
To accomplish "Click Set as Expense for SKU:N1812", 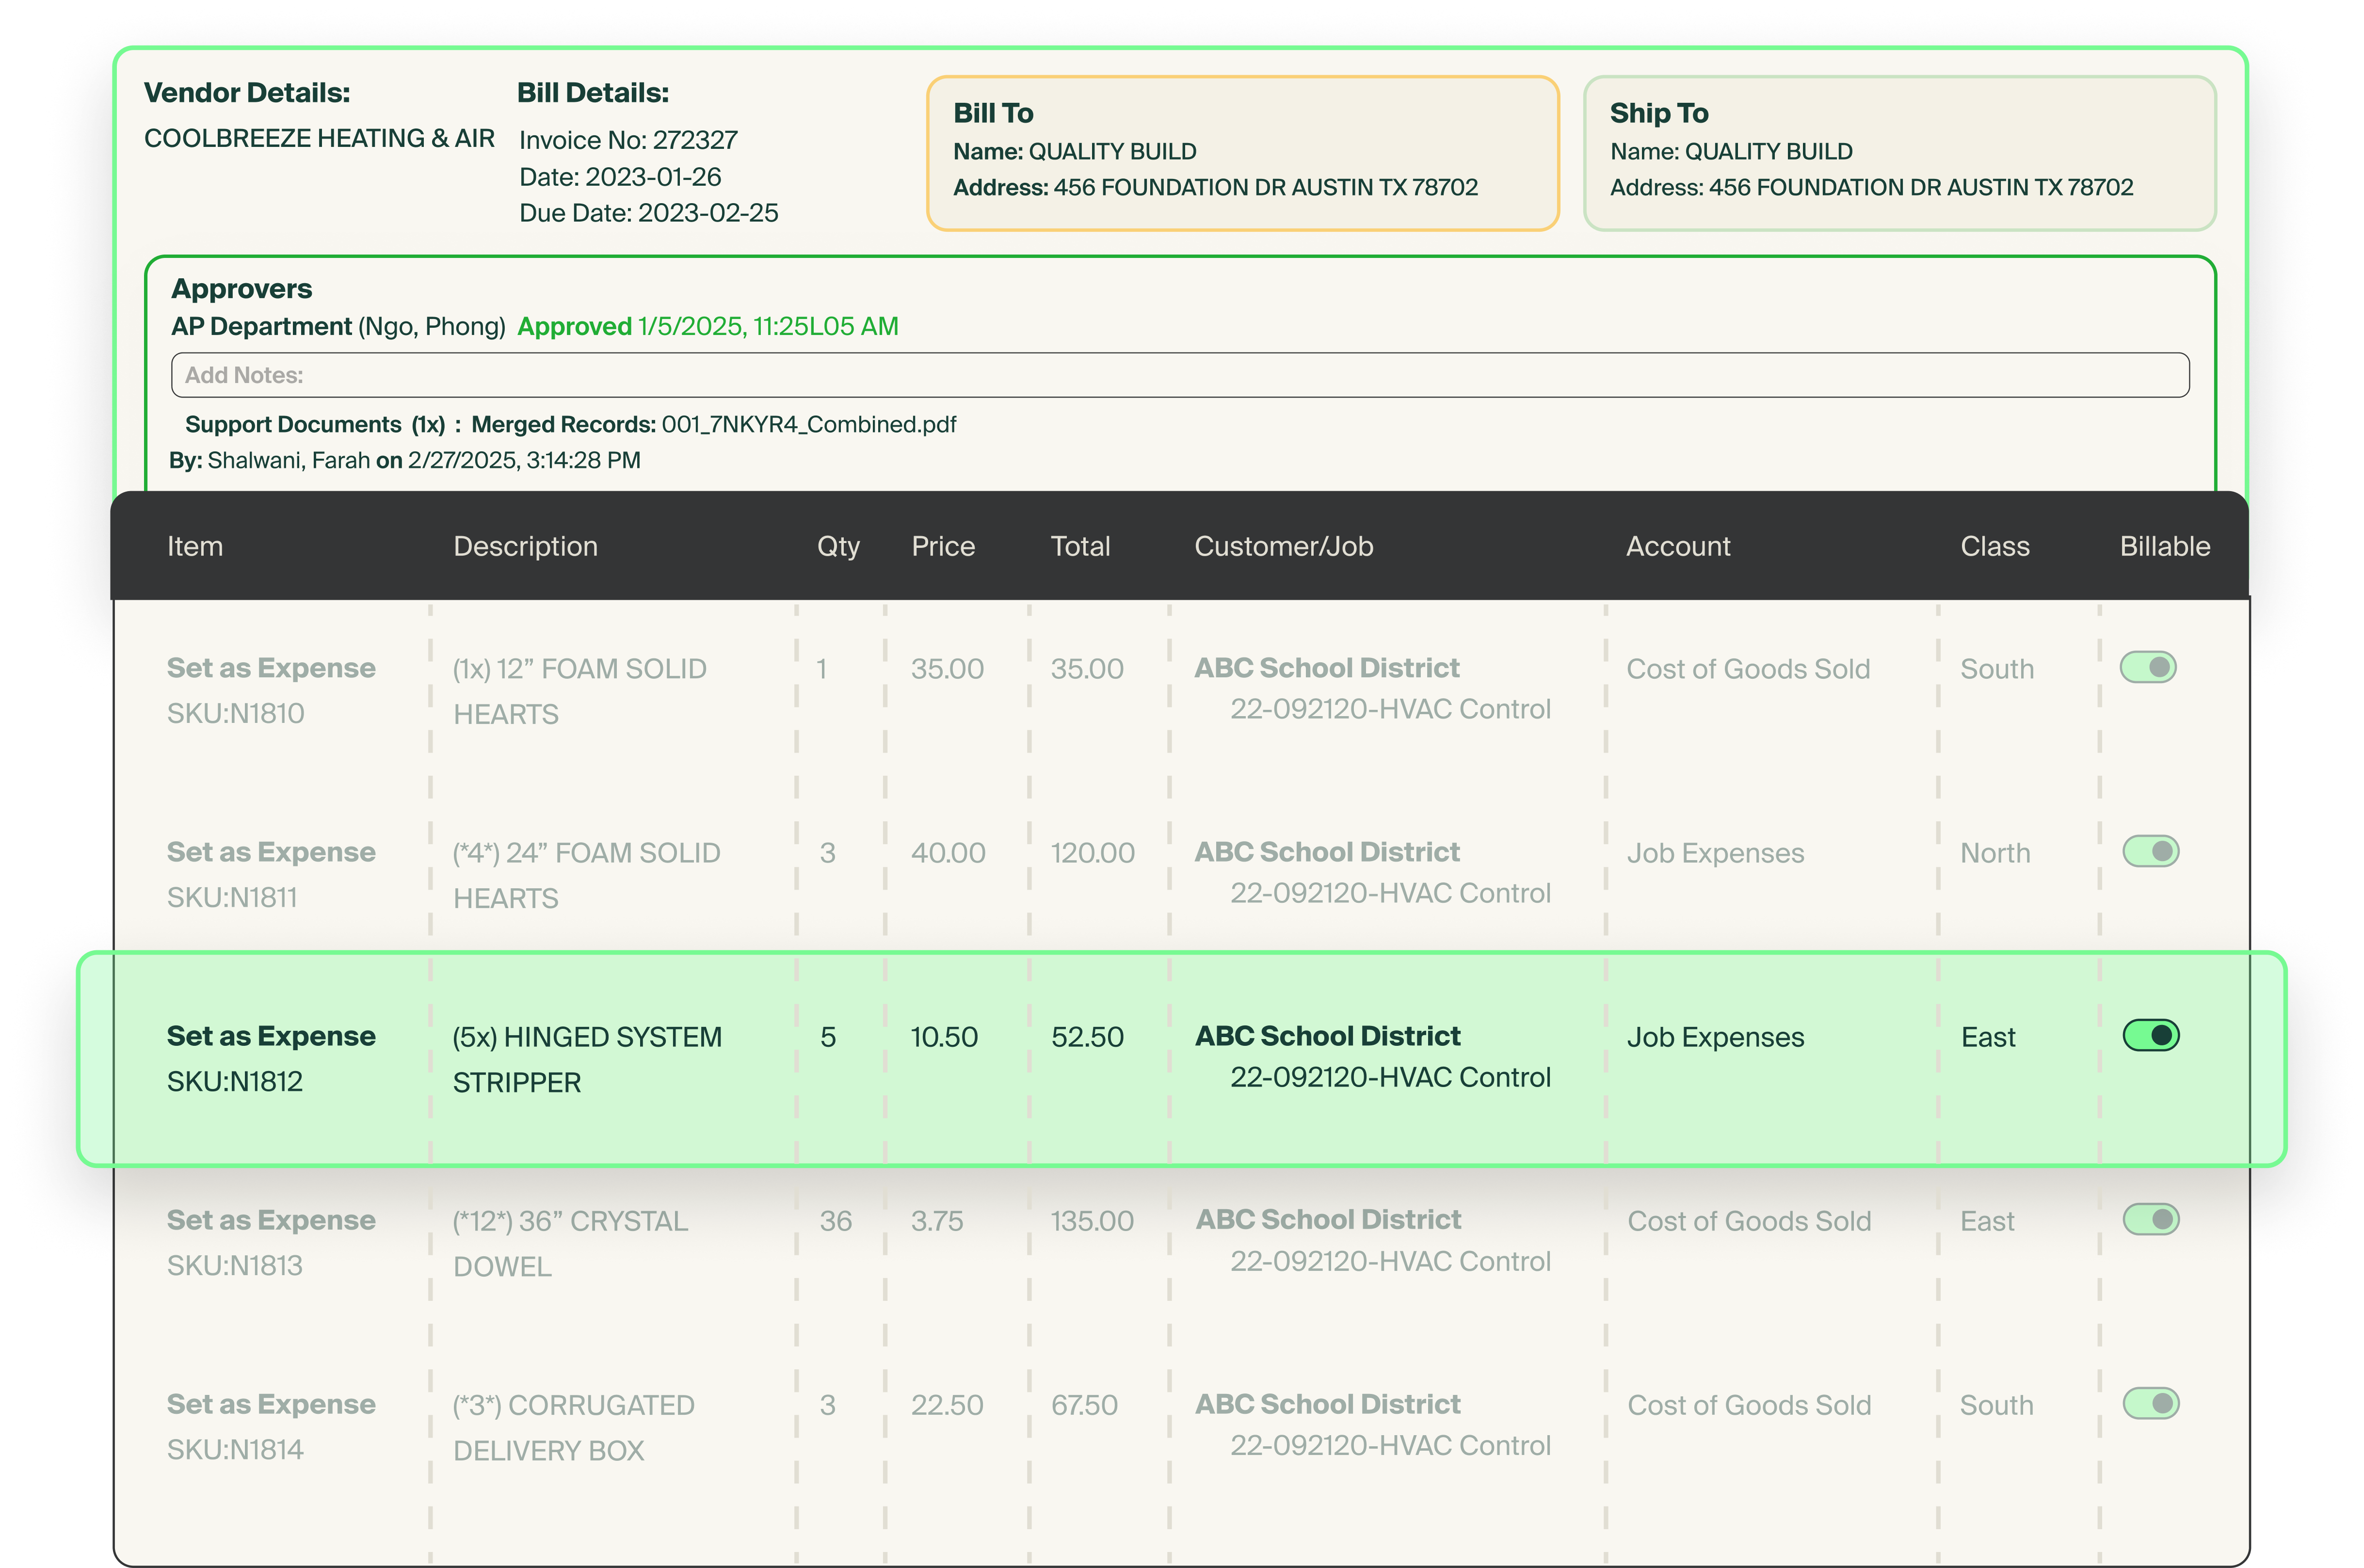I will coord(271,1036).
